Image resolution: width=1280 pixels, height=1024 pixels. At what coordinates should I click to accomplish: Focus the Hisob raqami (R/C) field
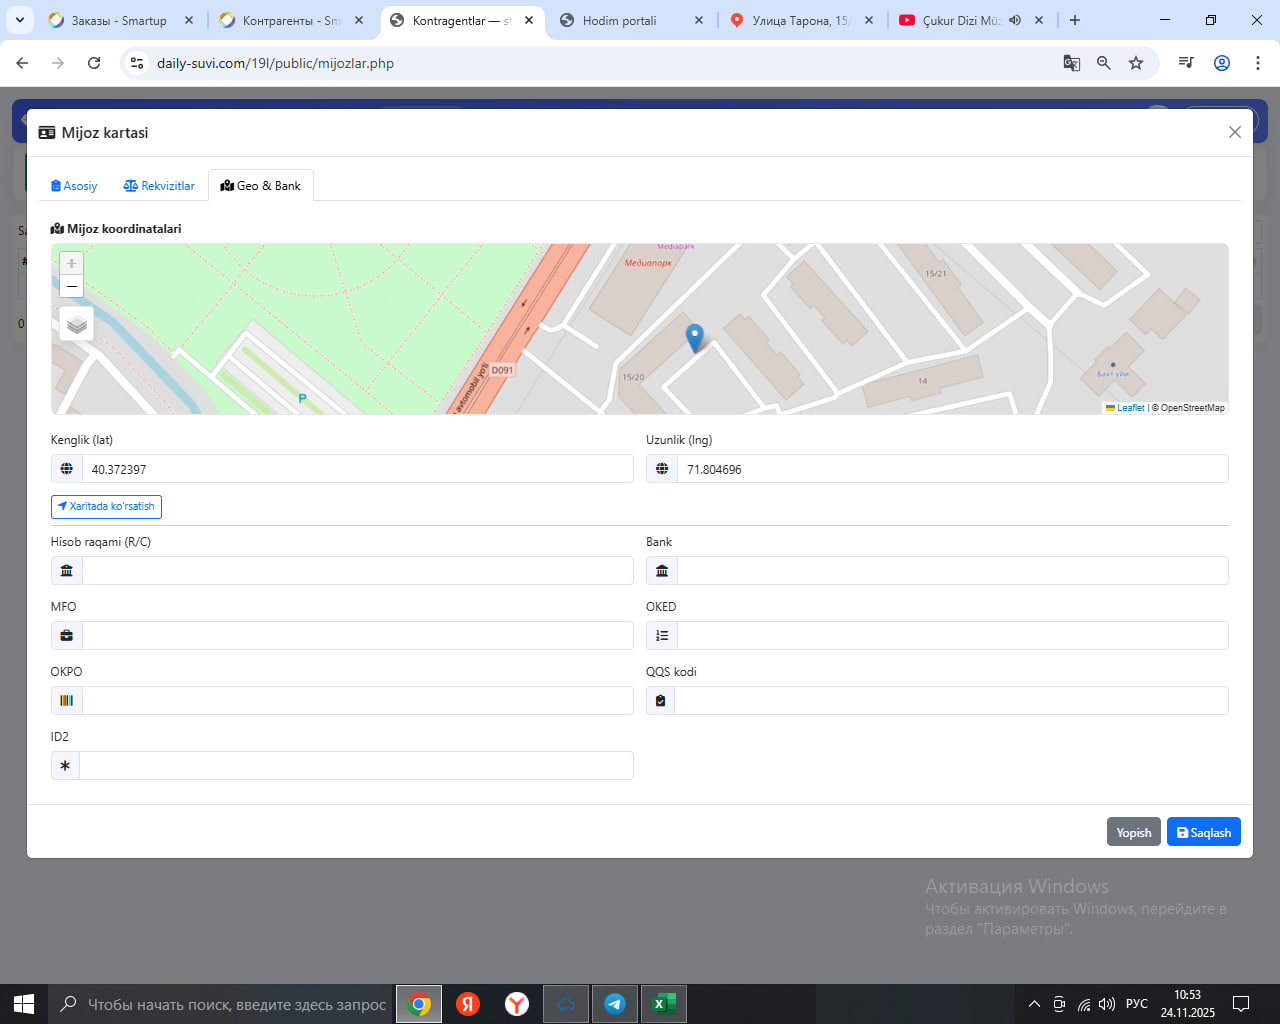(357, 571)
